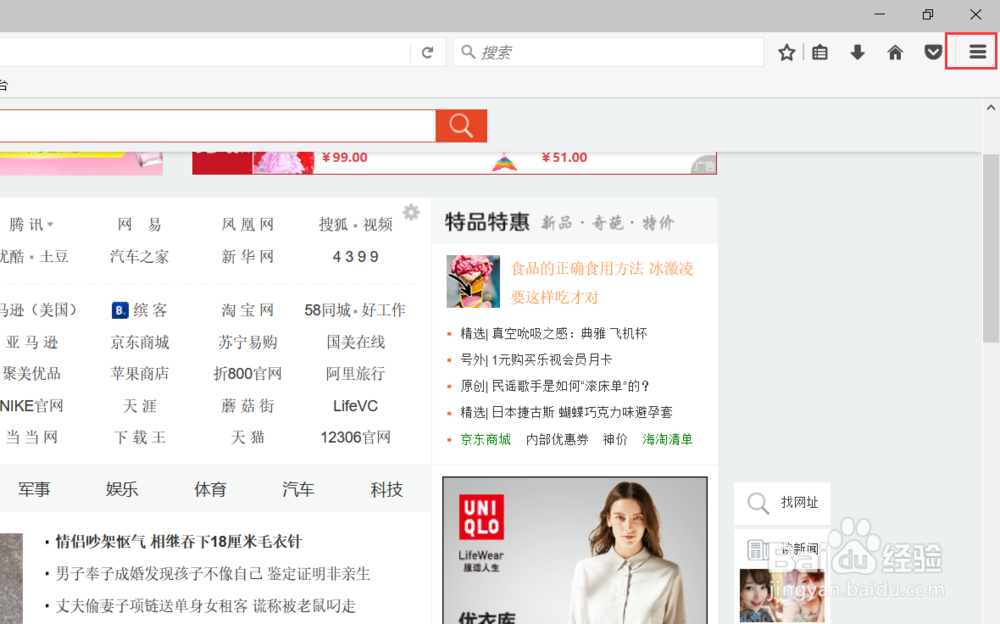Open the 读新闻 side button
This screenshot has width=1000, height=624.
tap(782, 549)
